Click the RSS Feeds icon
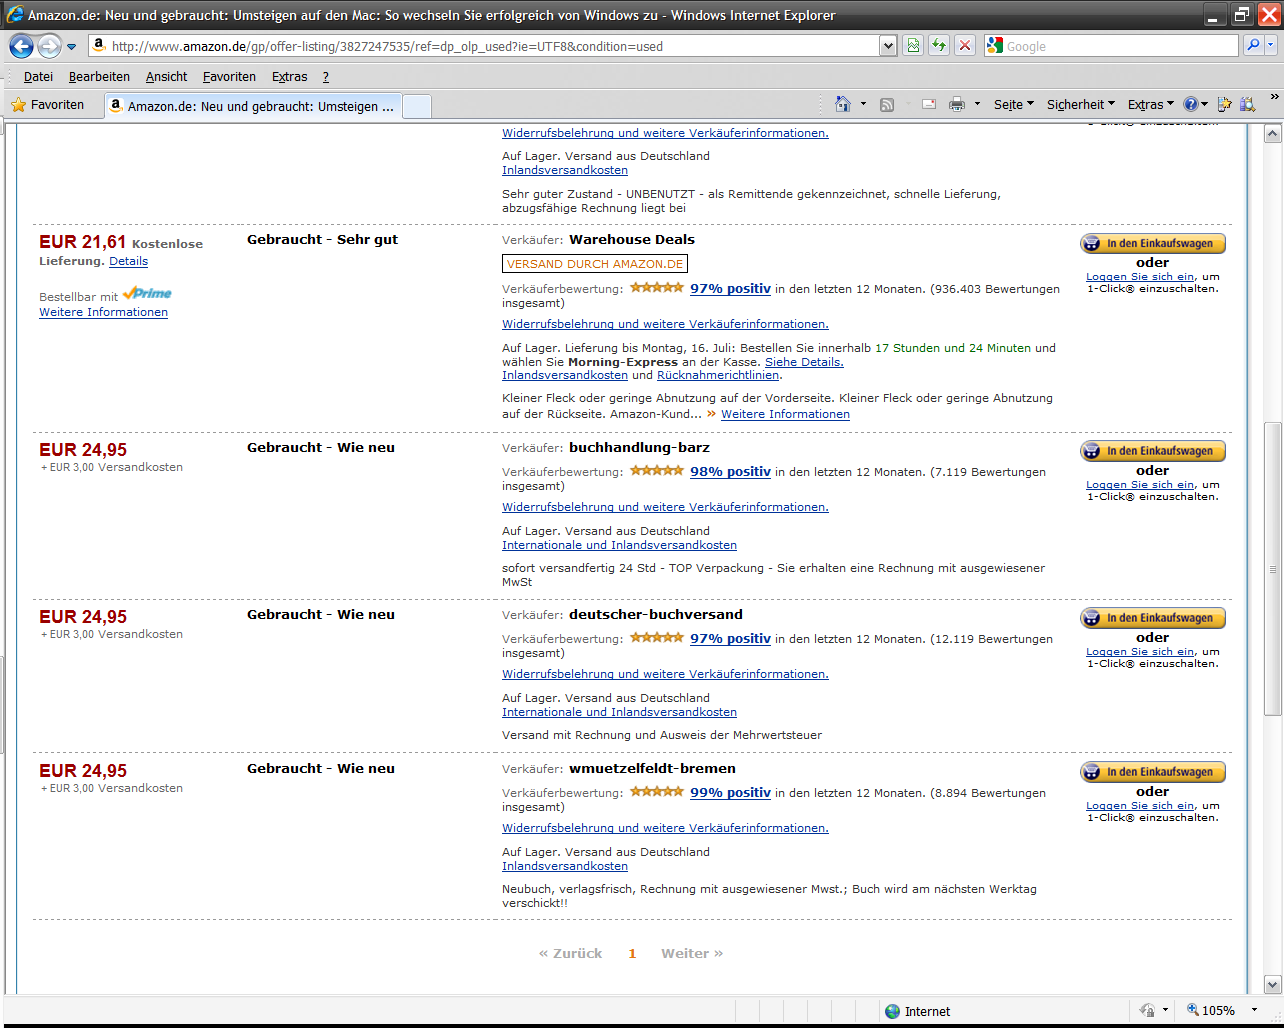Screen dimensions: 1284x1028 click(887, 104)
